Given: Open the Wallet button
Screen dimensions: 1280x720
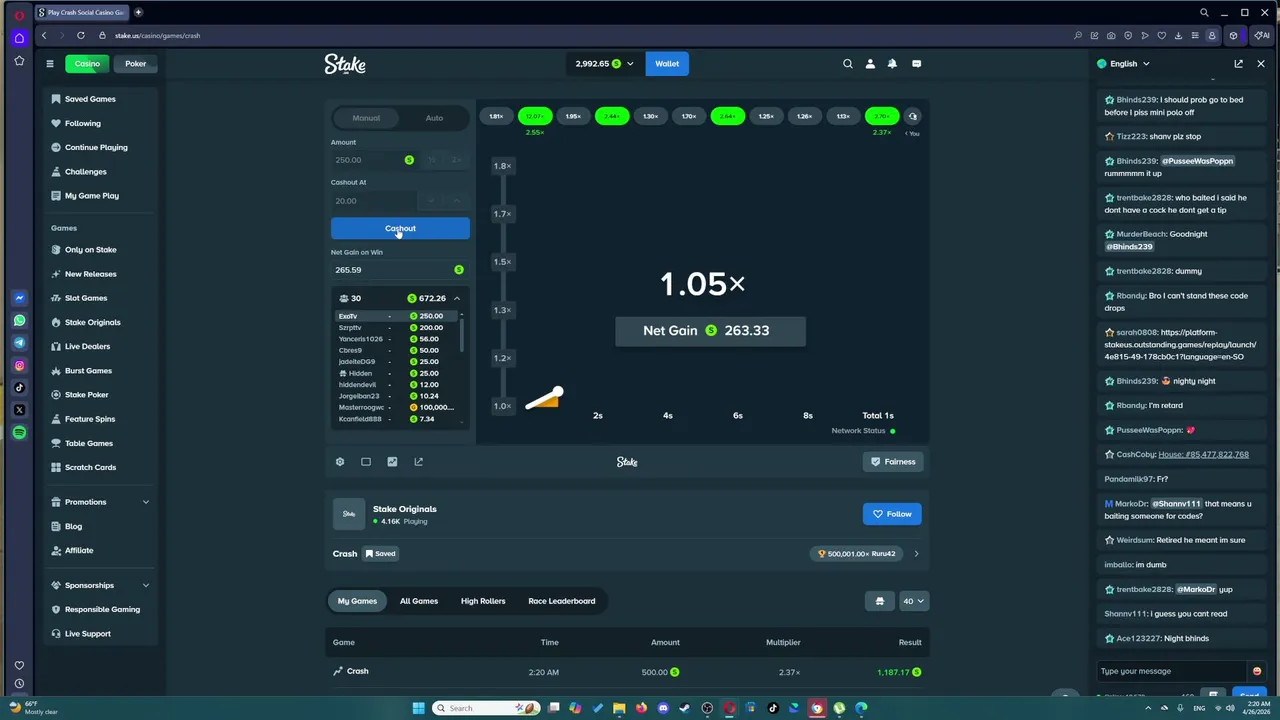Looking at the screenshot, I should [667, 64].
